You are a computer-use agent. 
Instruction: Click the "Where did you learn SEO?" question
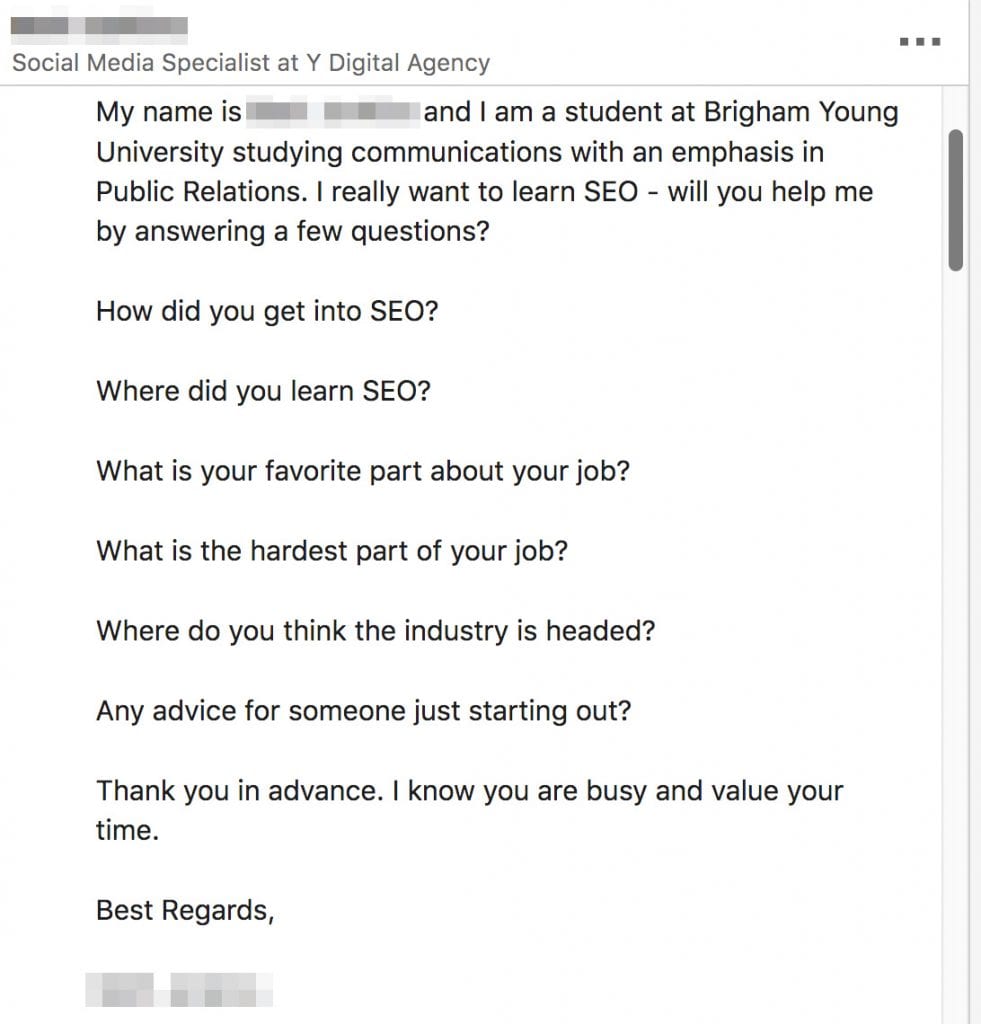pos(263,390)
